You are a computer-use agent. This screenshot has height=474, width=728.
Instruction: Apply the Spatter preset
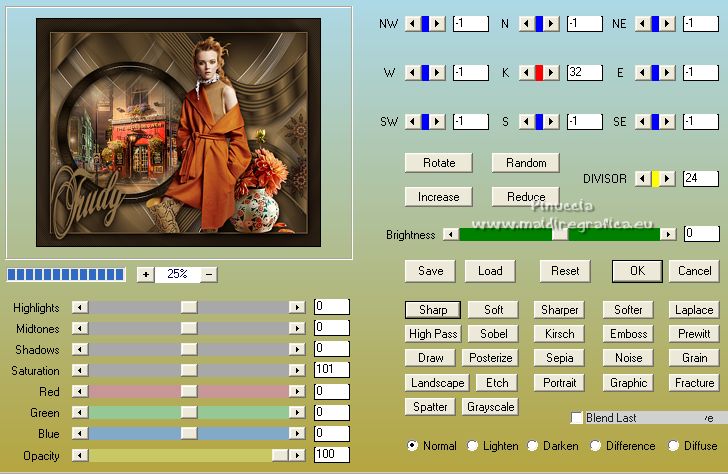(x=430, y=407)
